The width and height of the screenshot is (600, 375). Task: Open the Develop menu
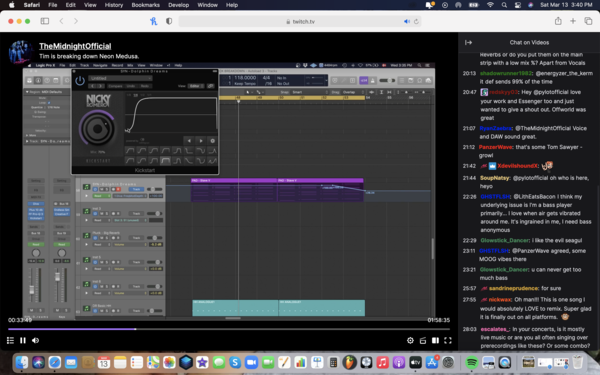(x=178, y=5)
